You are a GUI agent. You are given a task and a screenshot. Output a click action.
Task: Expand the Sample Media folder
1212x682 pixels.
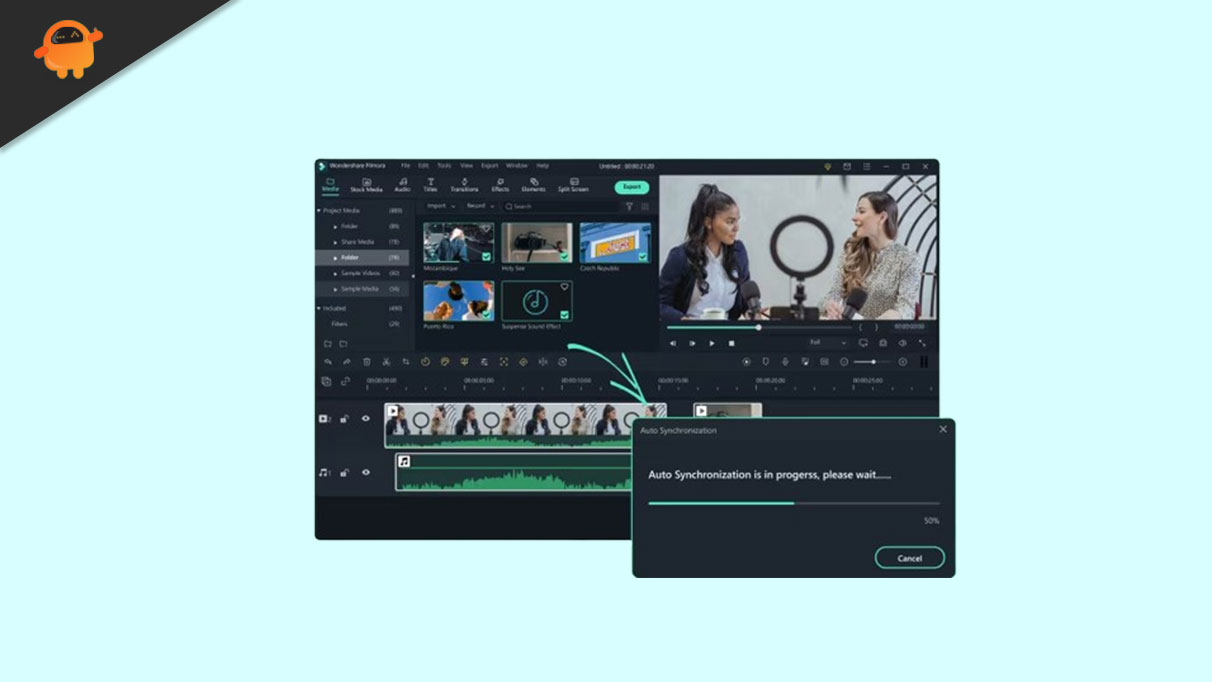pyautogui.click(x=335, y=289)
